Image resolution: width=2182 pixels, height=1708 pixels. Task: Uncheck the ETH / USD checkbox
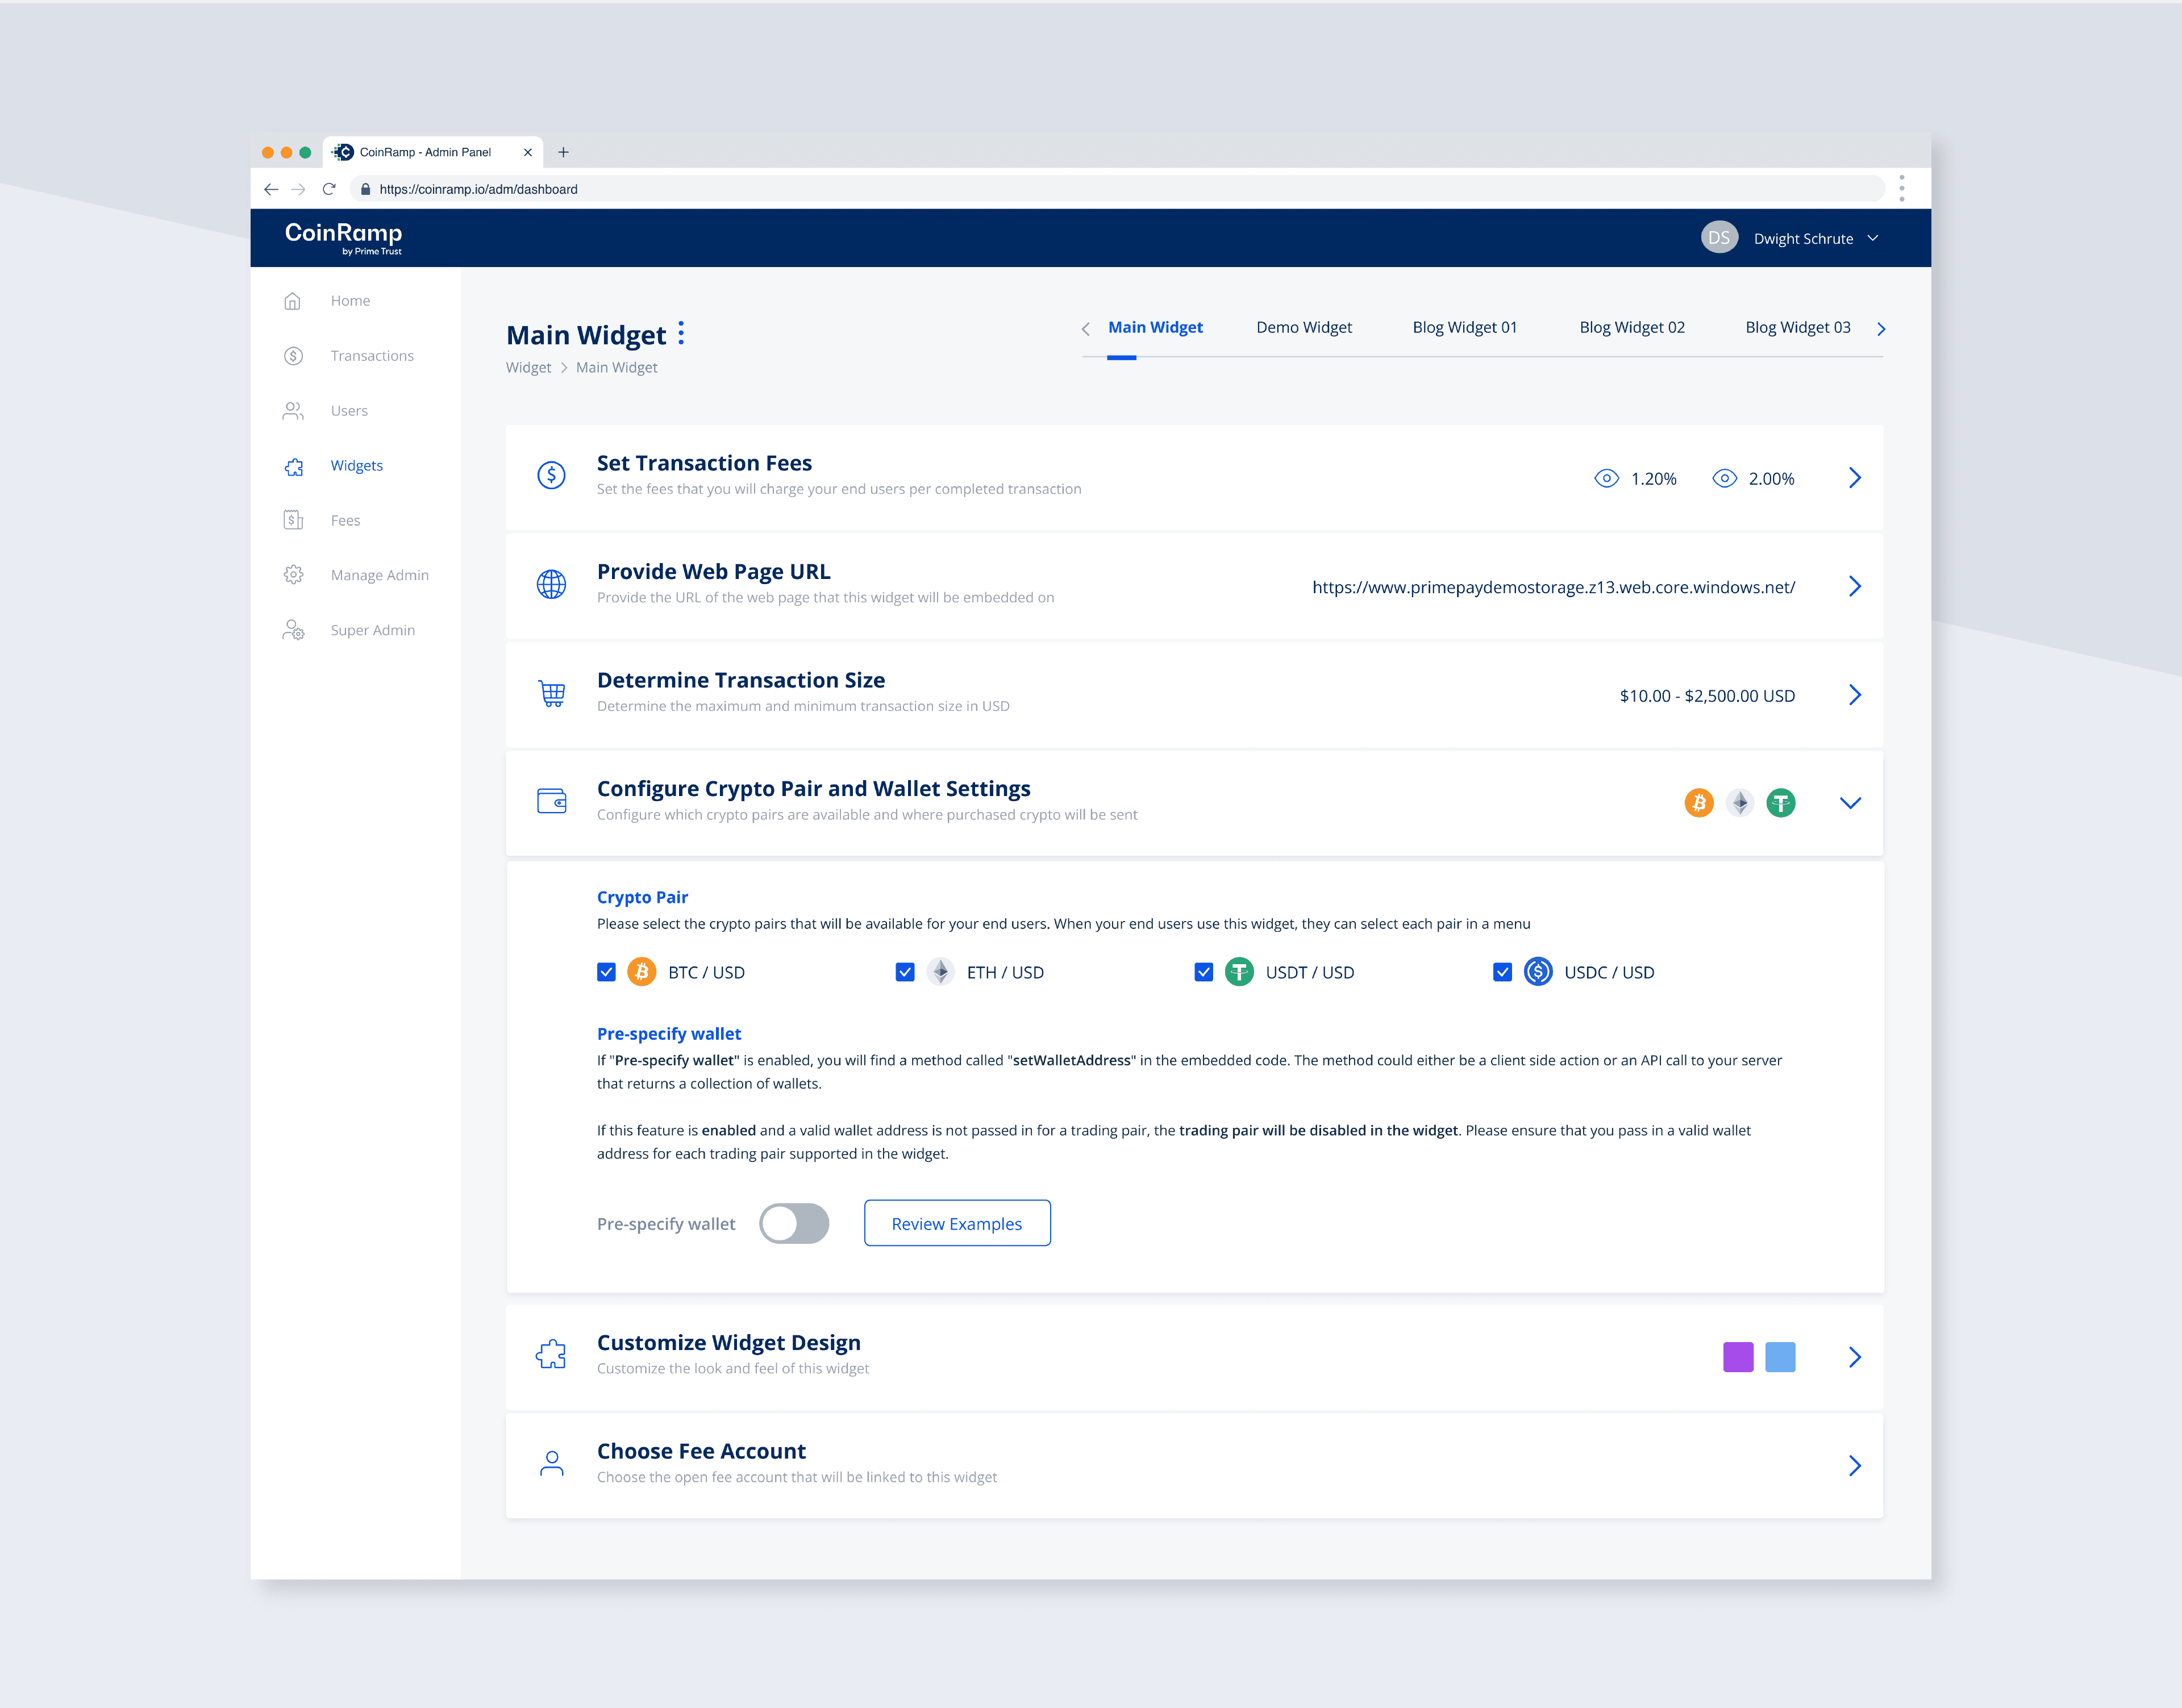point(905,972)
